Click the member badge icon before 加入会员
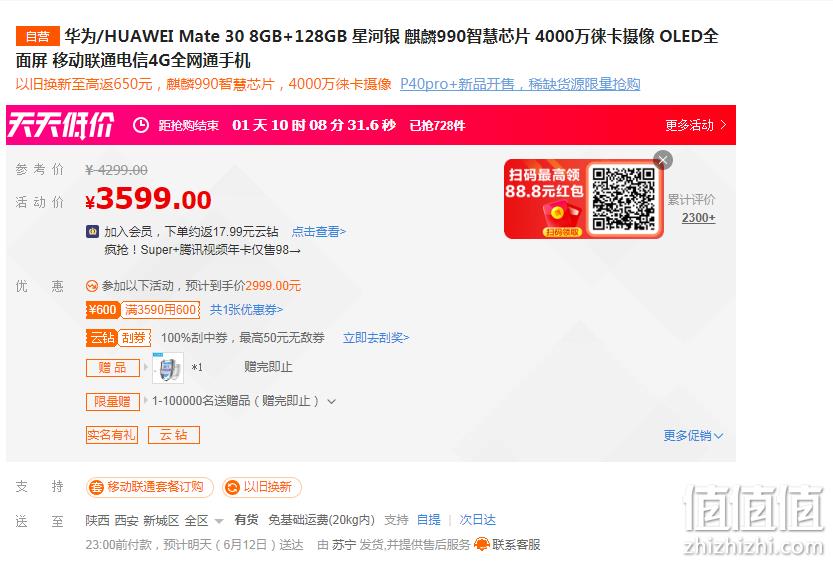Screen dimensions: 833x564 point(92,232)
